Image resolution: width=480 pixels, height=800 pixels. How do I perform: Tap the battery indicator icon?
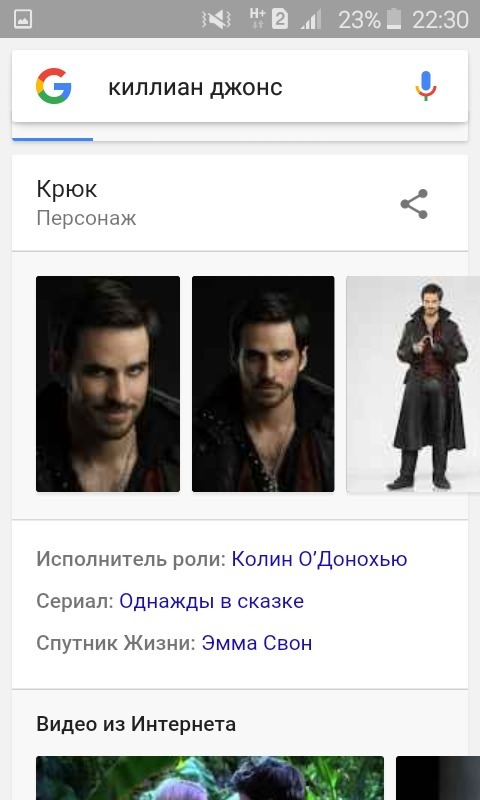394,19
